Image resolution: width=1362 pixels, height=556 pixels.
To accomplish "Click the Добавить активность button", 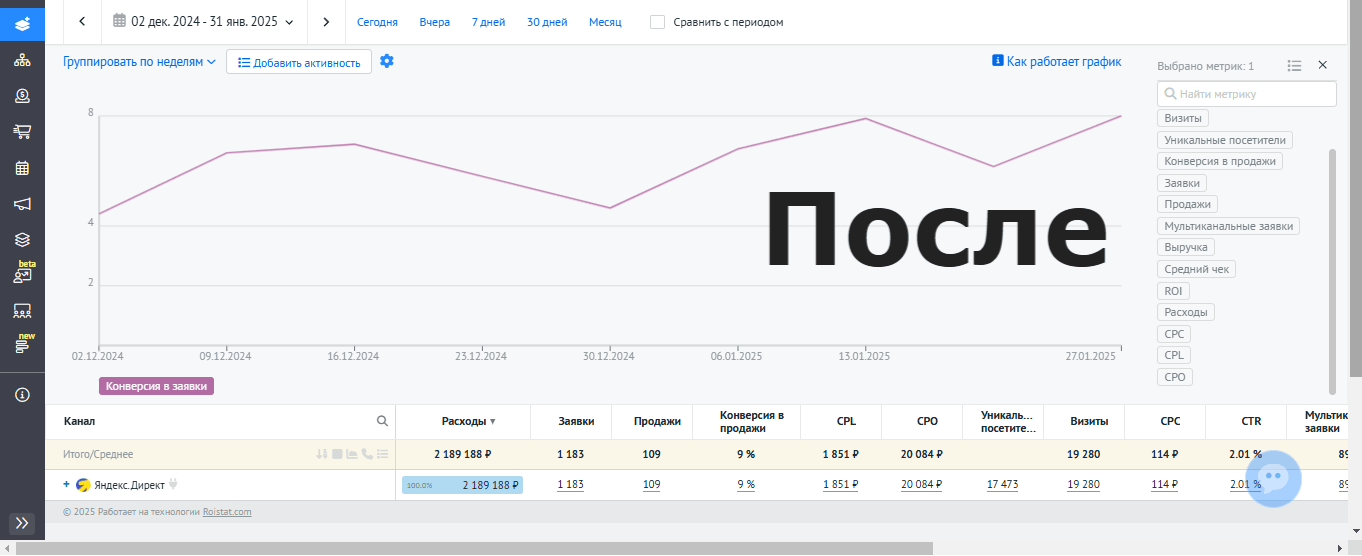I will 299,62.
